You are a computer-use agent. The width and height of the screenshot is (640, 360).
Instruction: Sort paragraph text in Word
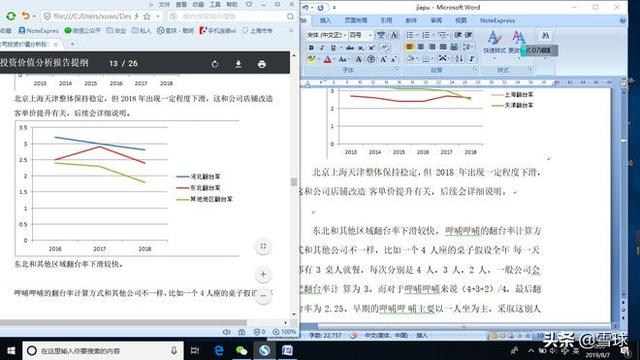459,59
